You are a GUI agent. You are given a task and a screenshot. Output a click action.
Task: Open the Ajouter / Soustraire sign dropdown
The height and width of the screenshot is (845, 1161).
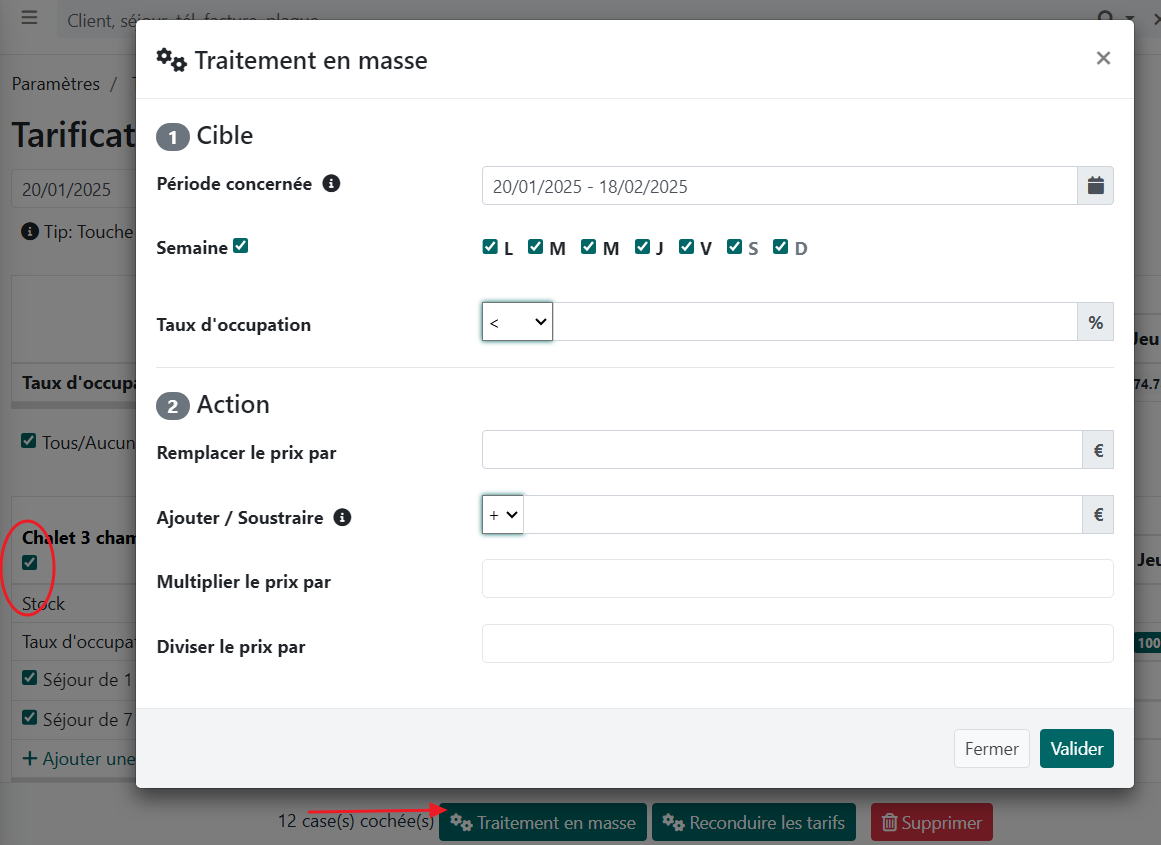click(x=503, y=515)
